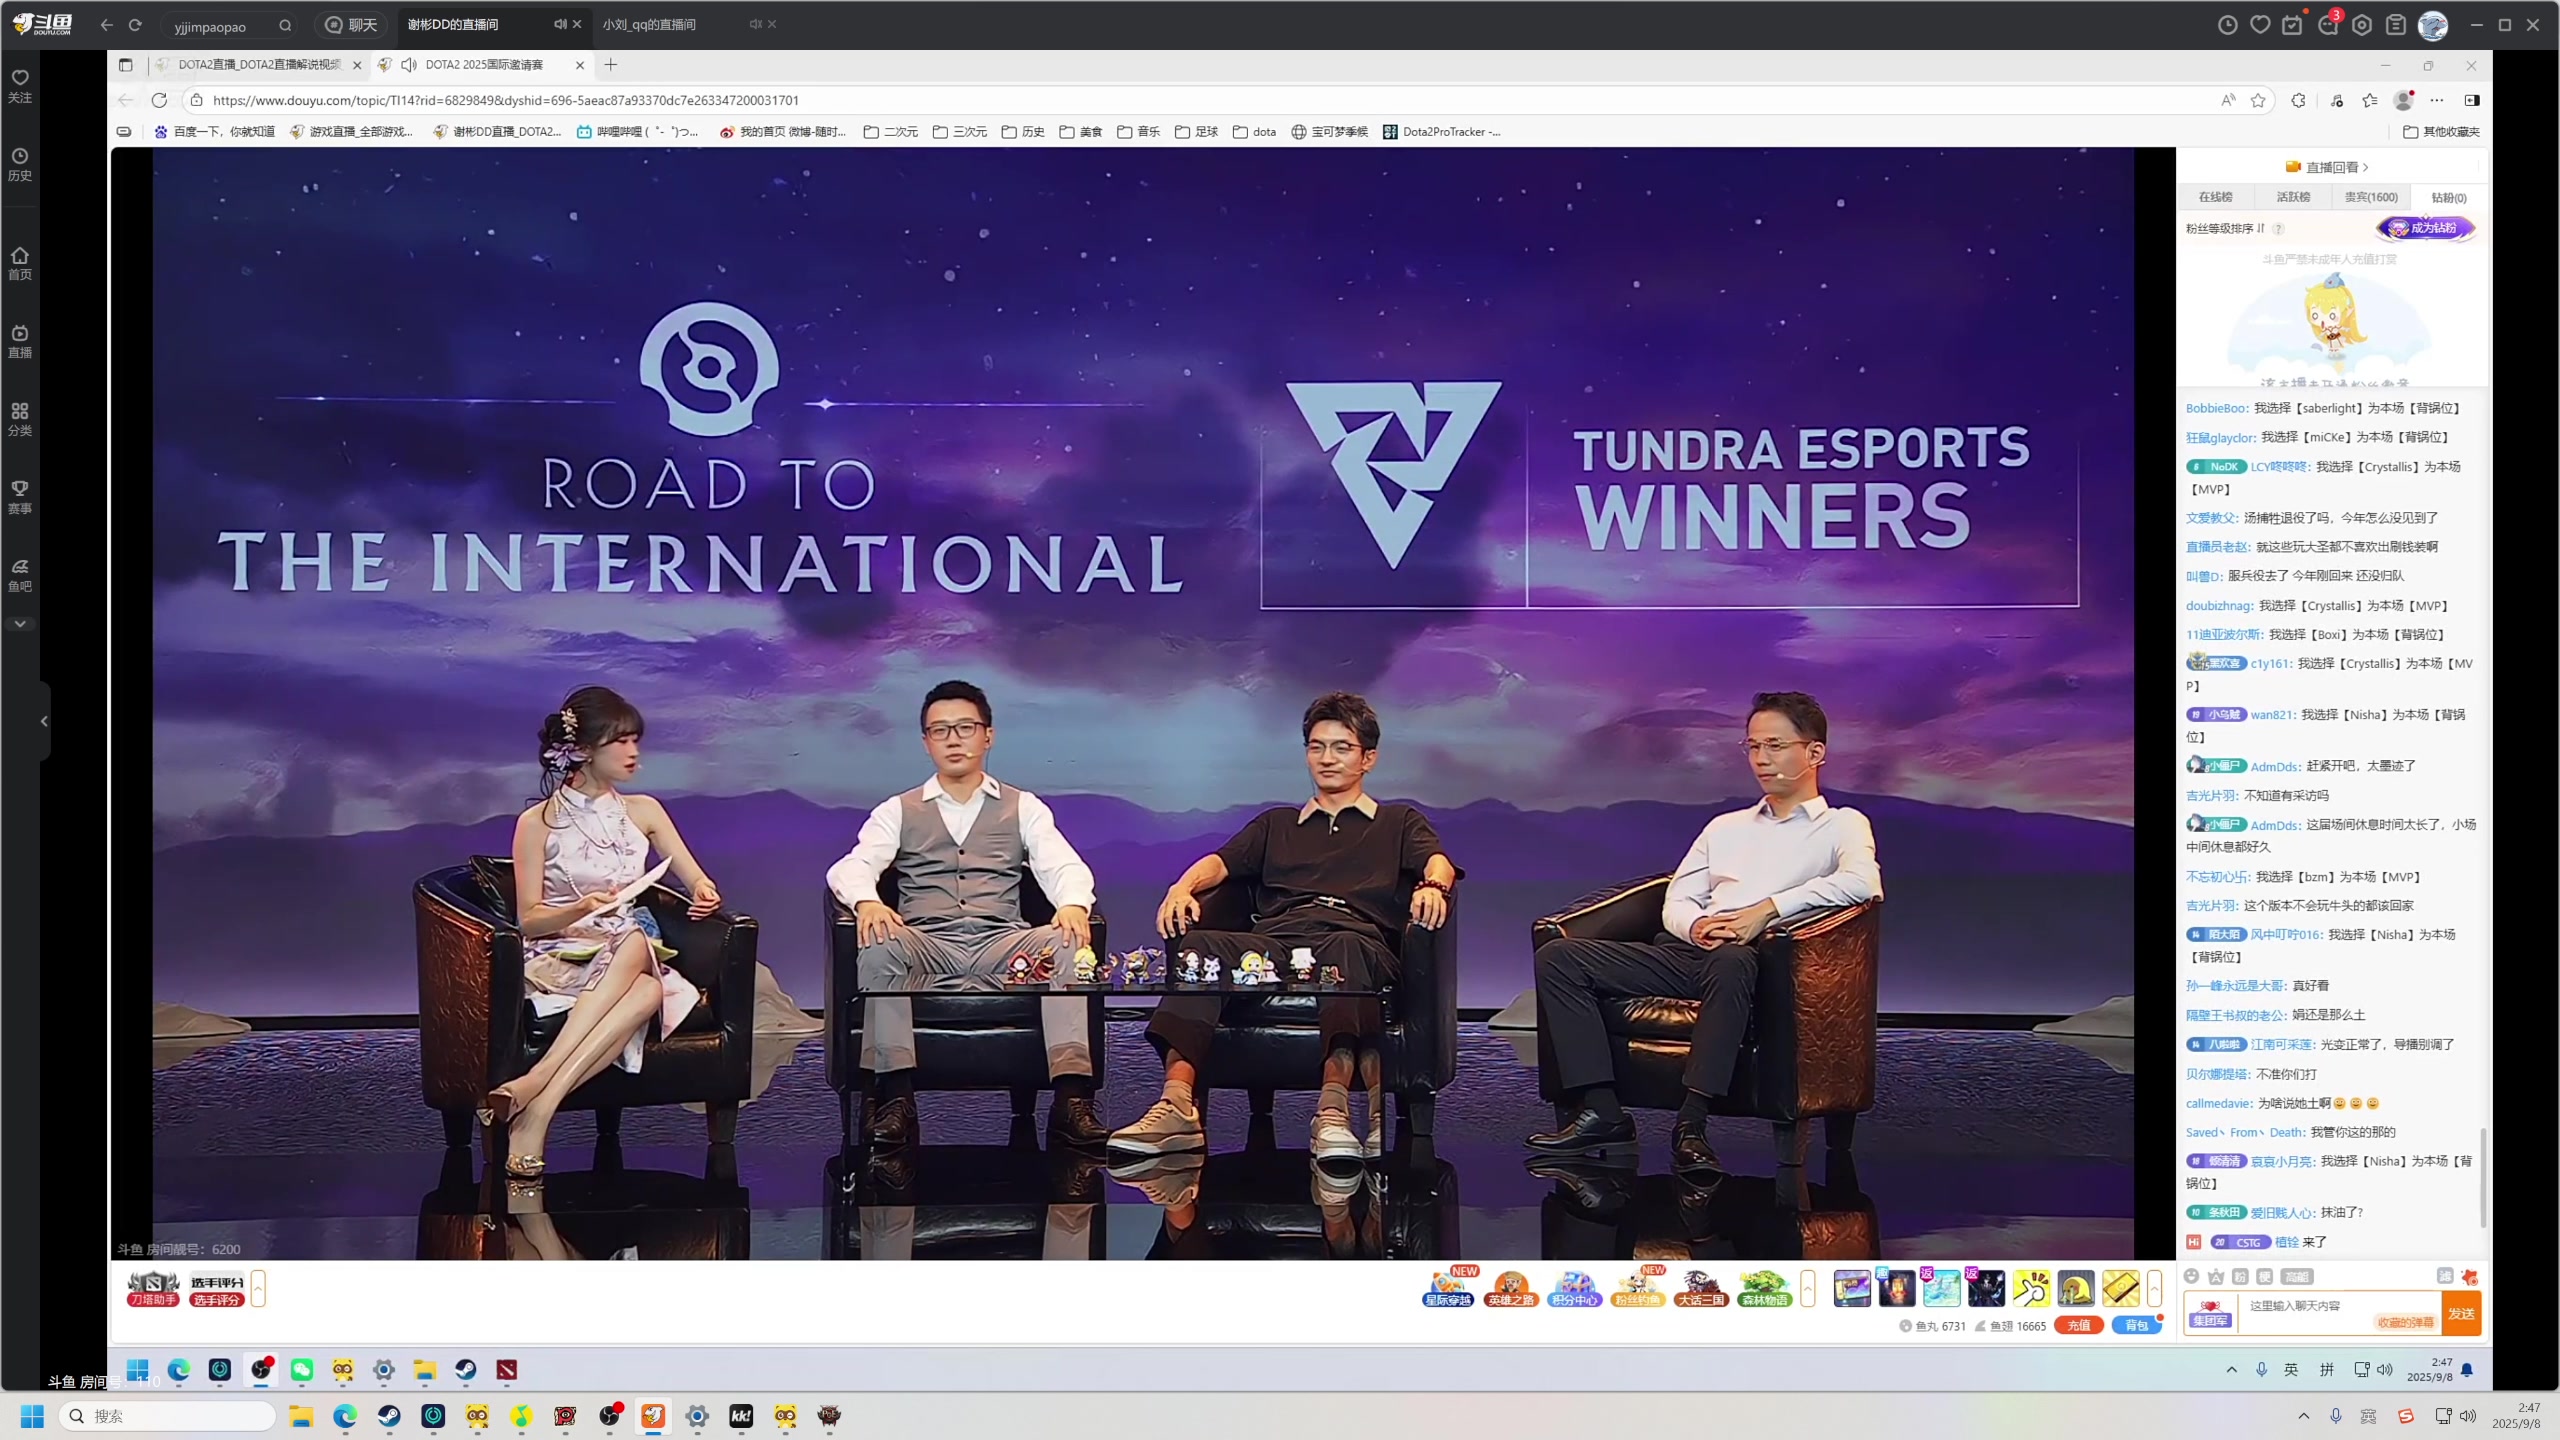The height and width of the screenshot is (1440, 2560).
Task: Open 历史 in the Douyu left sidebar
Action: [20, 164]
